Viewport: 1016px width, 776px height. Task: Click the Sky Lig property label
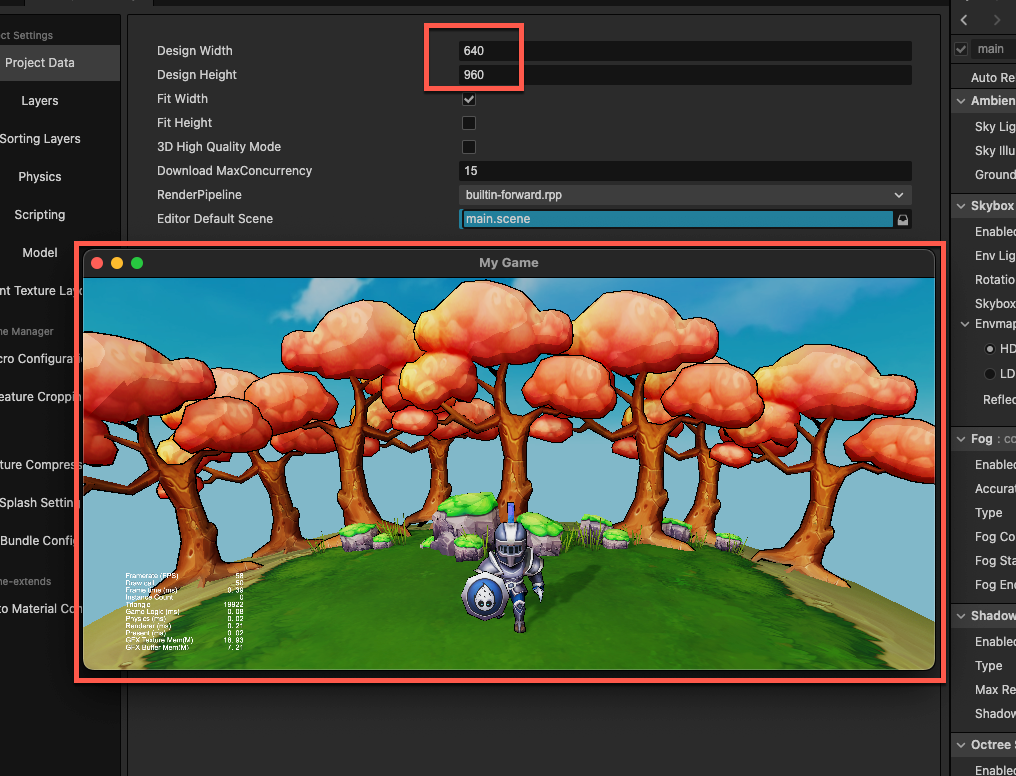[995, 127]
